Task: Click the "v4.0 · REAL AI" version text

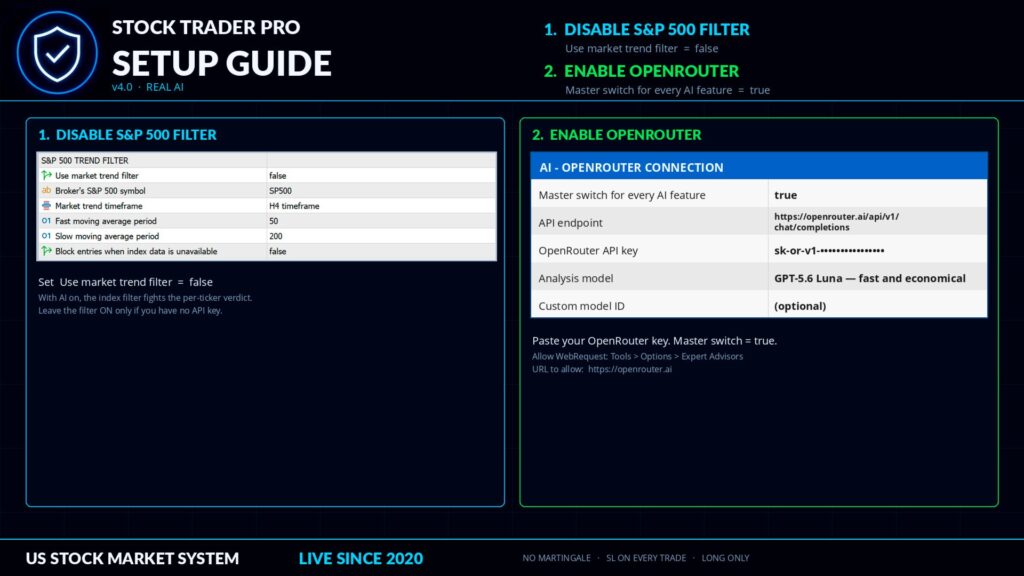Action: click(148, 87)
